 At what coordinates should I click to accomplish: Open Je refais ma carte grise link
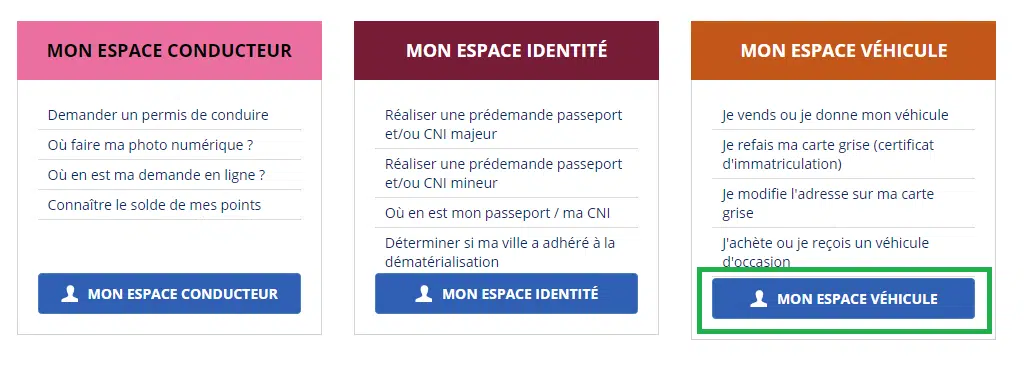829,154
